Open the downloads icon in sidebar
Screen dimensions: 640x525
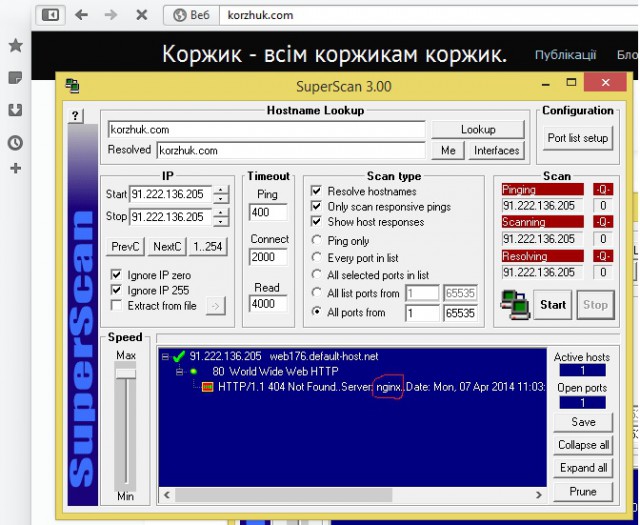click(x=16, y=110)
